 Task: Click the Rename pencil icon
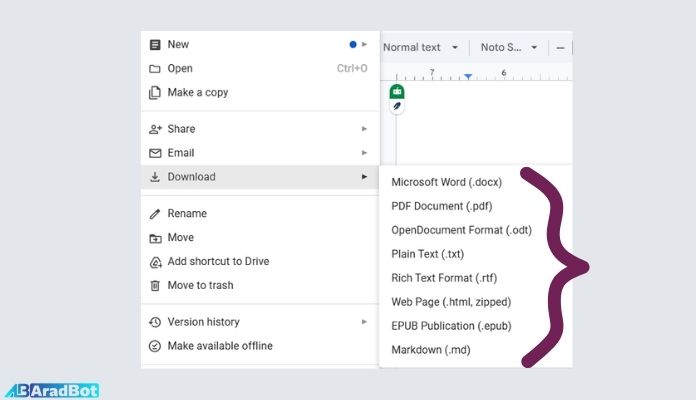pos(155,214)
